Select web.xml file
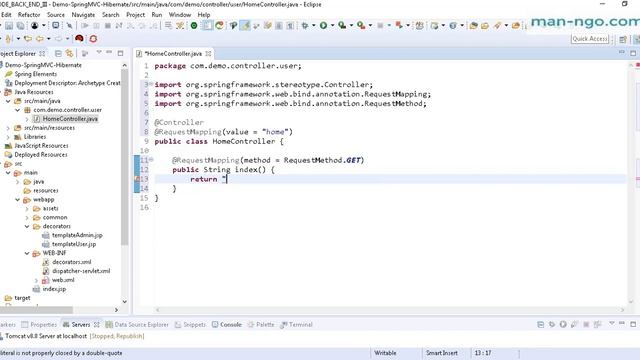The image size is (640, 360). 63,280
